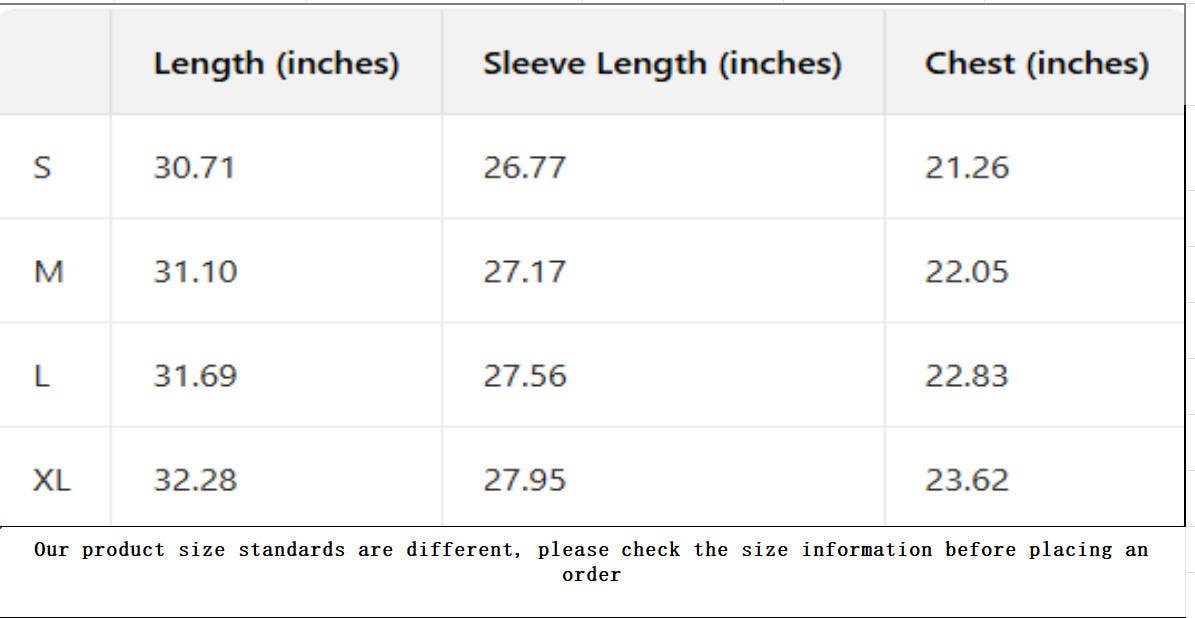Click the Length (inches) column header

pos(276,64)
